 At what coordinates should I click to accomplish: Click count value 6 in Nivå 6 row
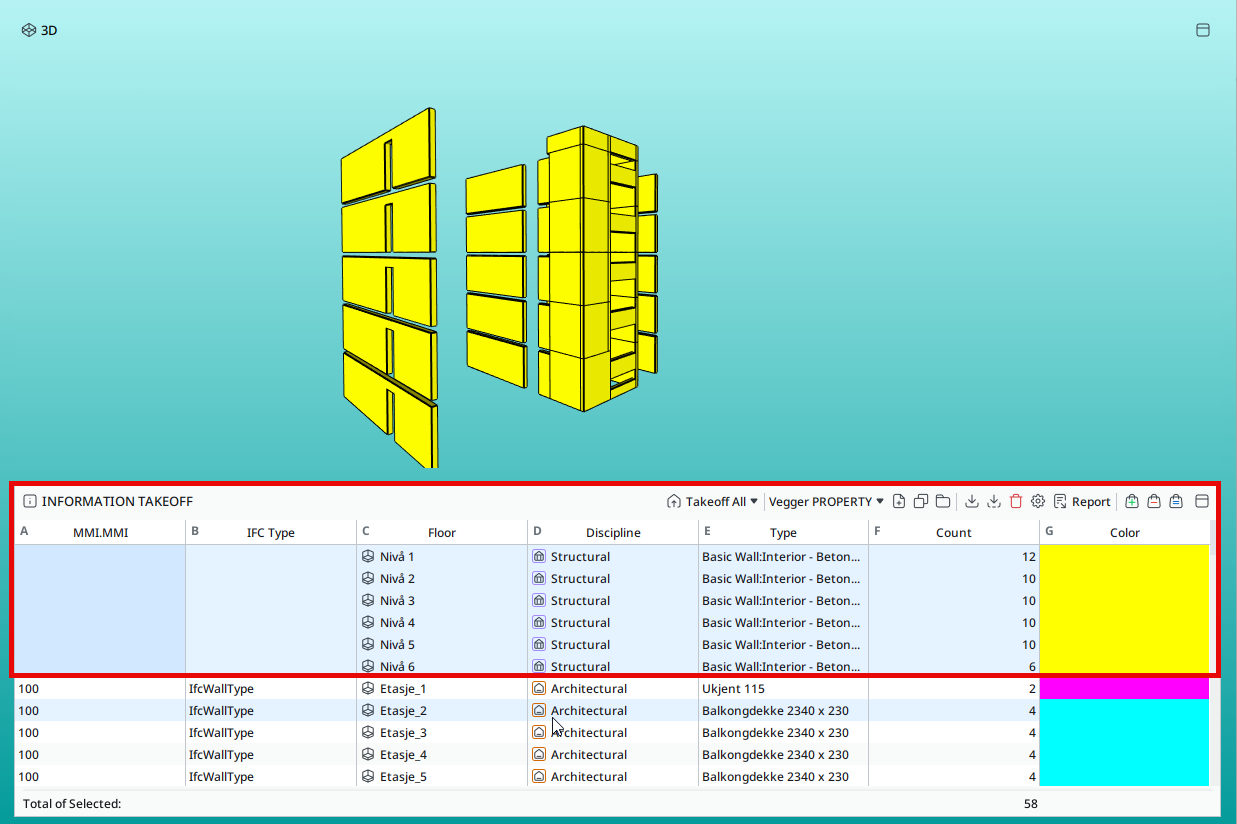pyautogui.click(x=1033, y=667)
